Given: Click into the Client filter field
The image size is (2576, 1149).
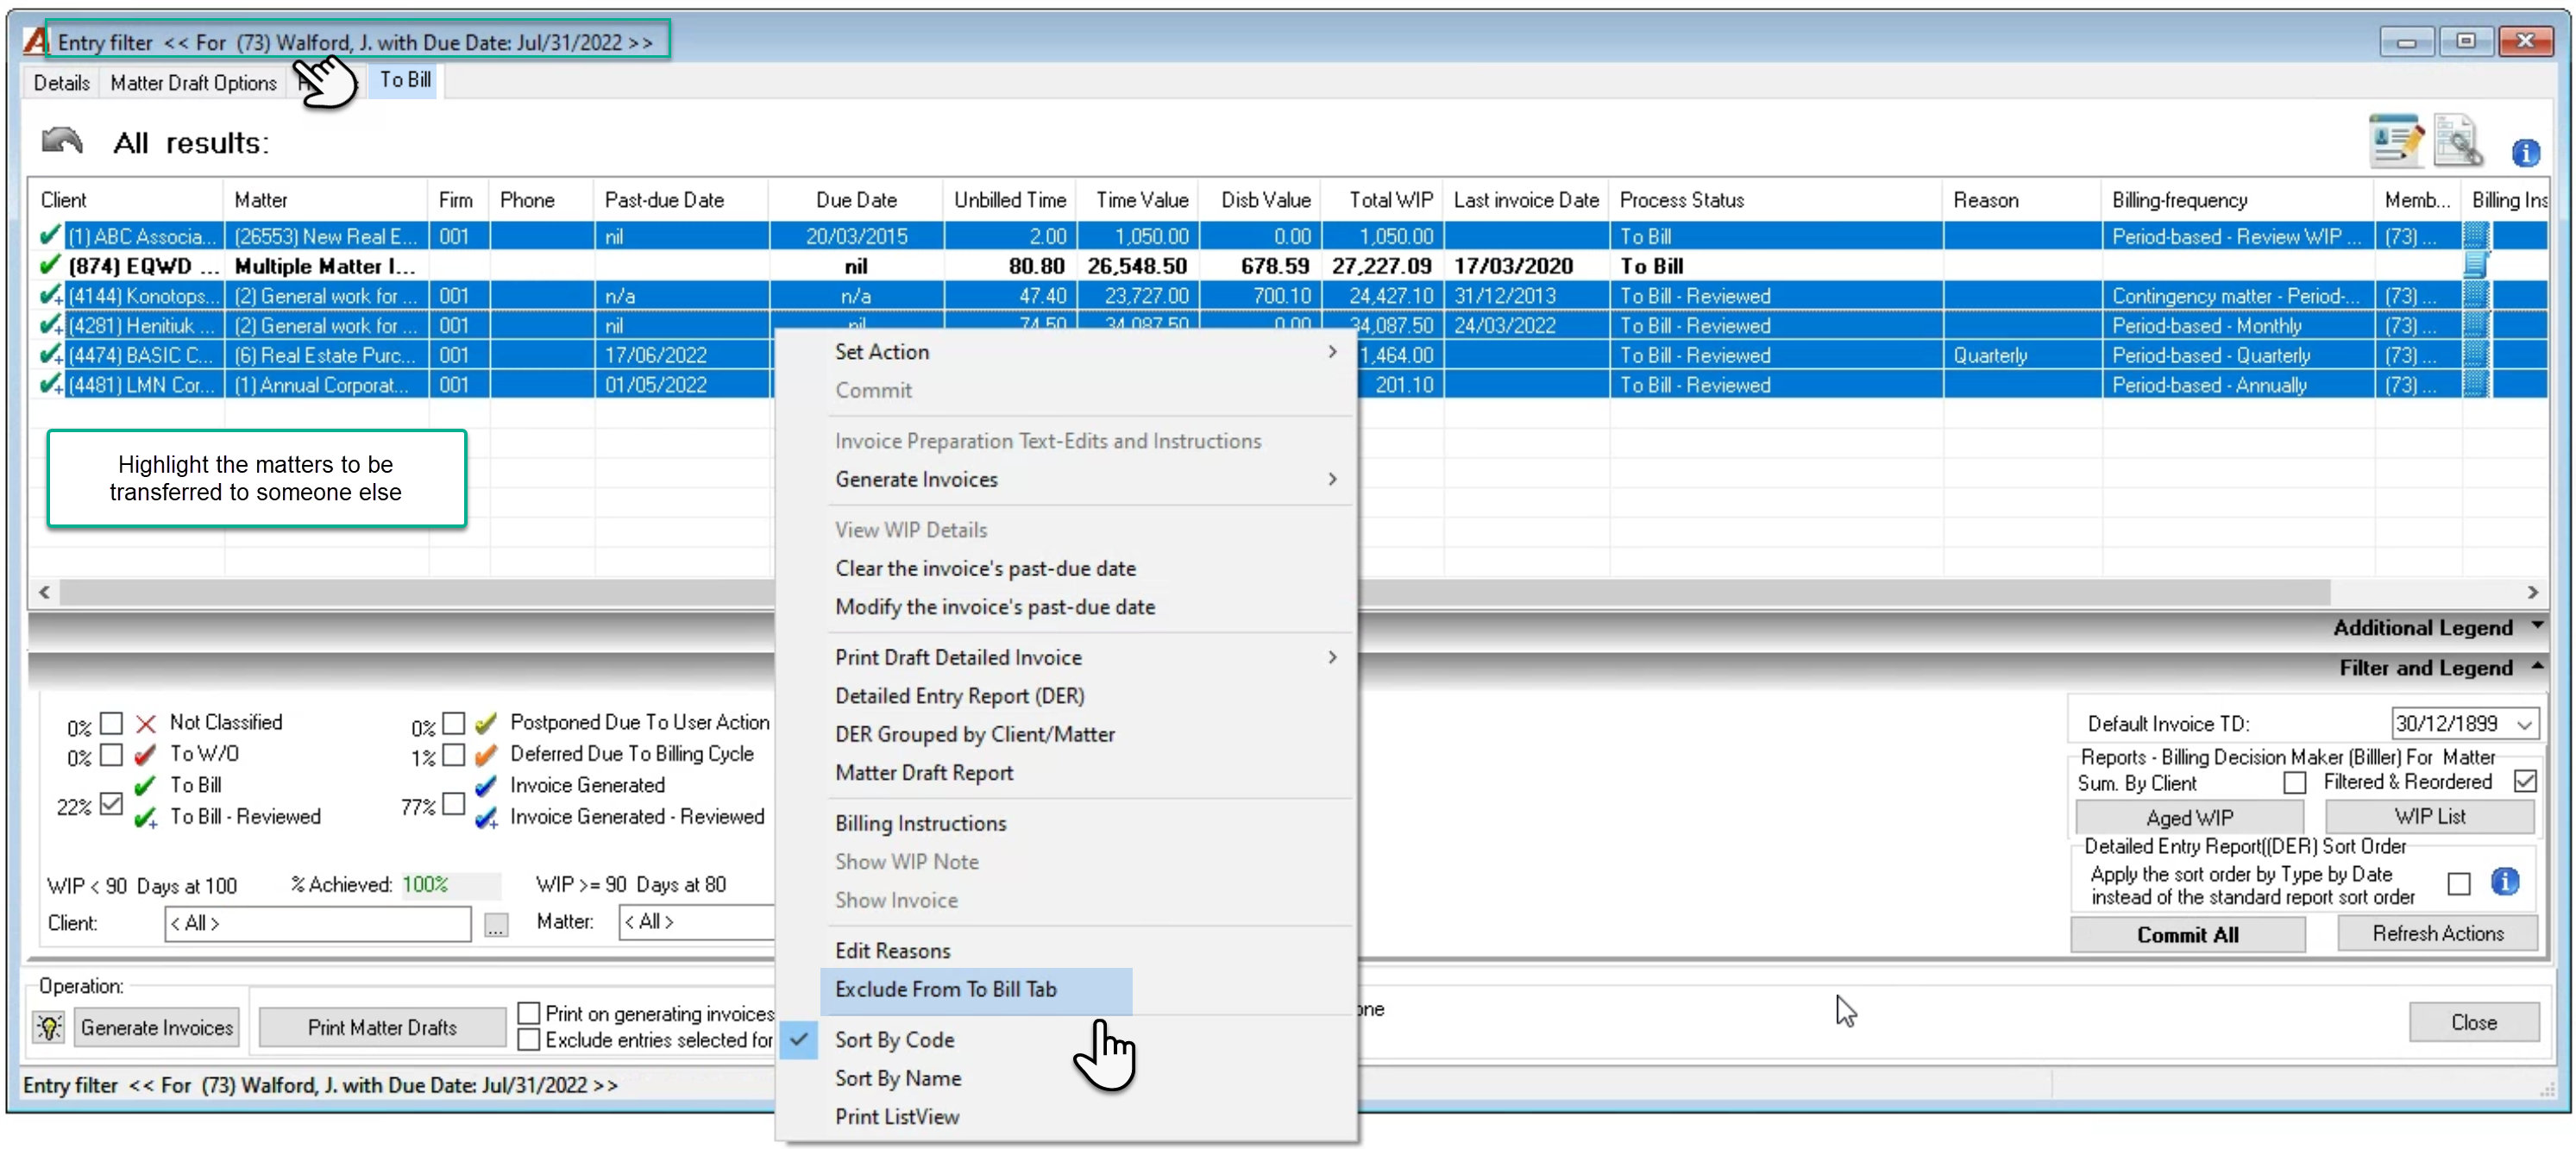Looking at the screenshot, I should 317,923.
